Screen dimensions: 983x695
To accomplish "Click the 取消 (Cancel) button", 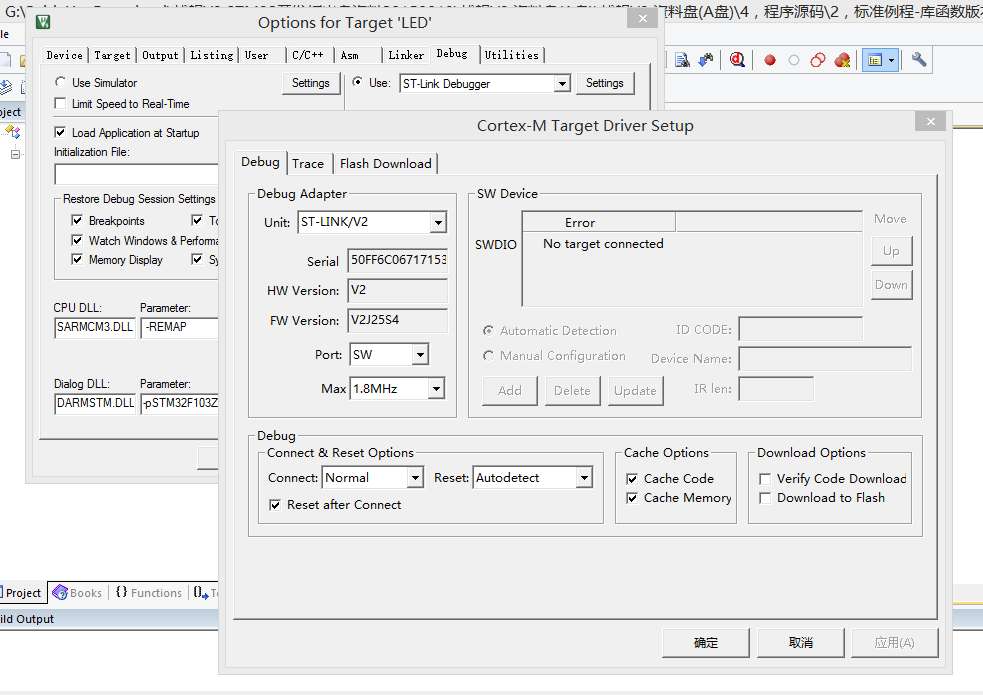I will pos(801,642).
